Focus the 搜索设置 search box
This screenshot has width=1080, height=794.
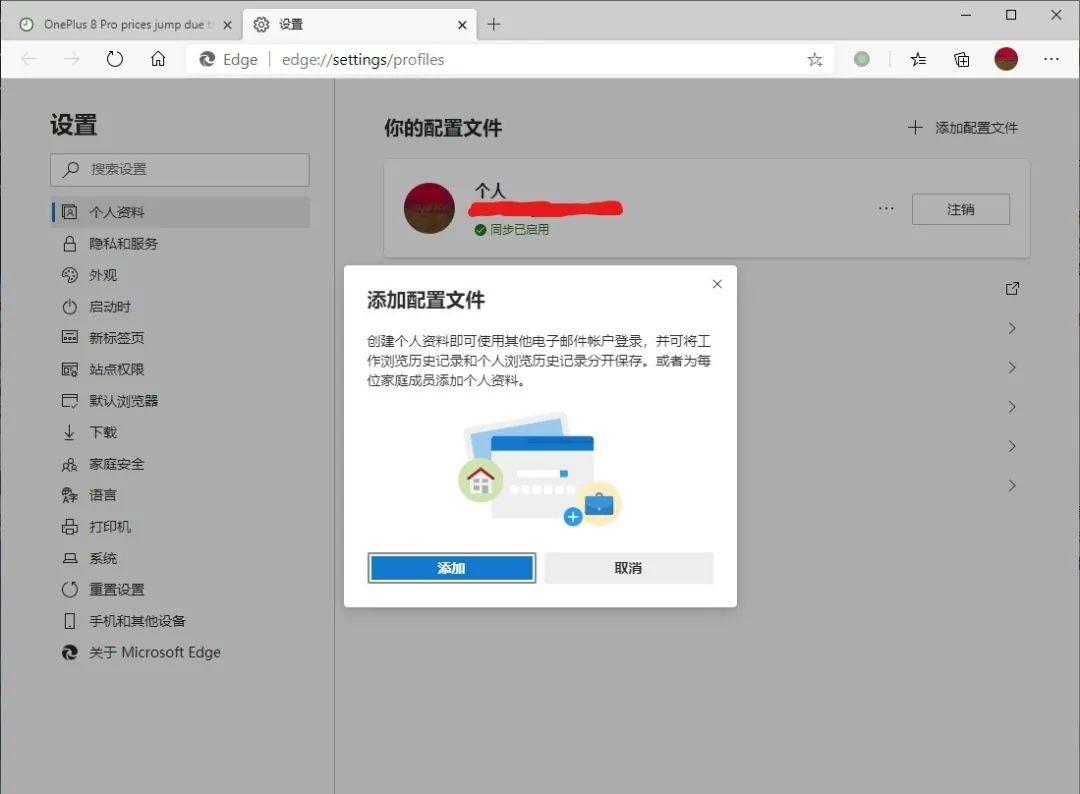click(180, 169)
